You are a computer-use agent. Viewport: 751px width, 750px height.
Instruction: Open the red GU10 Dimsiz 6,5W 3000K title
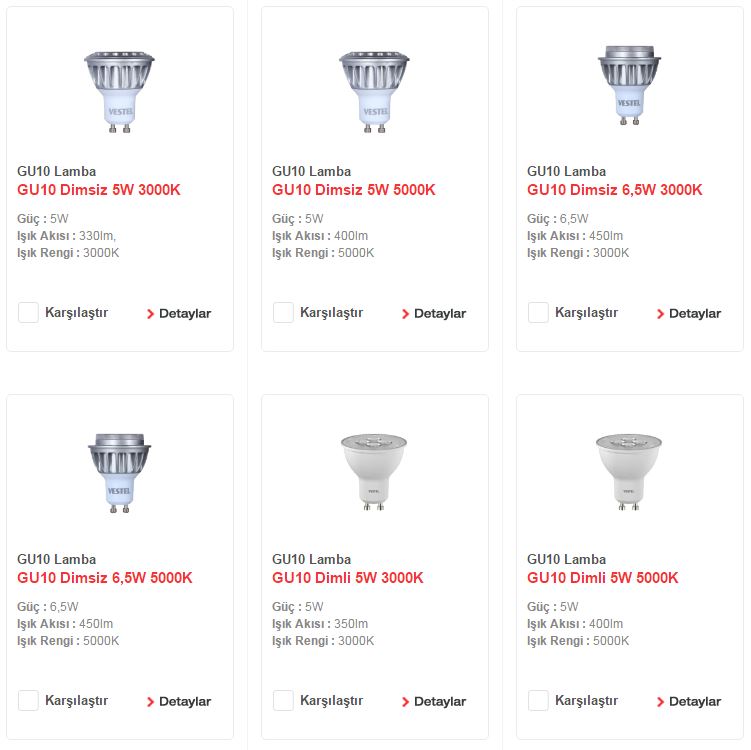click(615, 190)
